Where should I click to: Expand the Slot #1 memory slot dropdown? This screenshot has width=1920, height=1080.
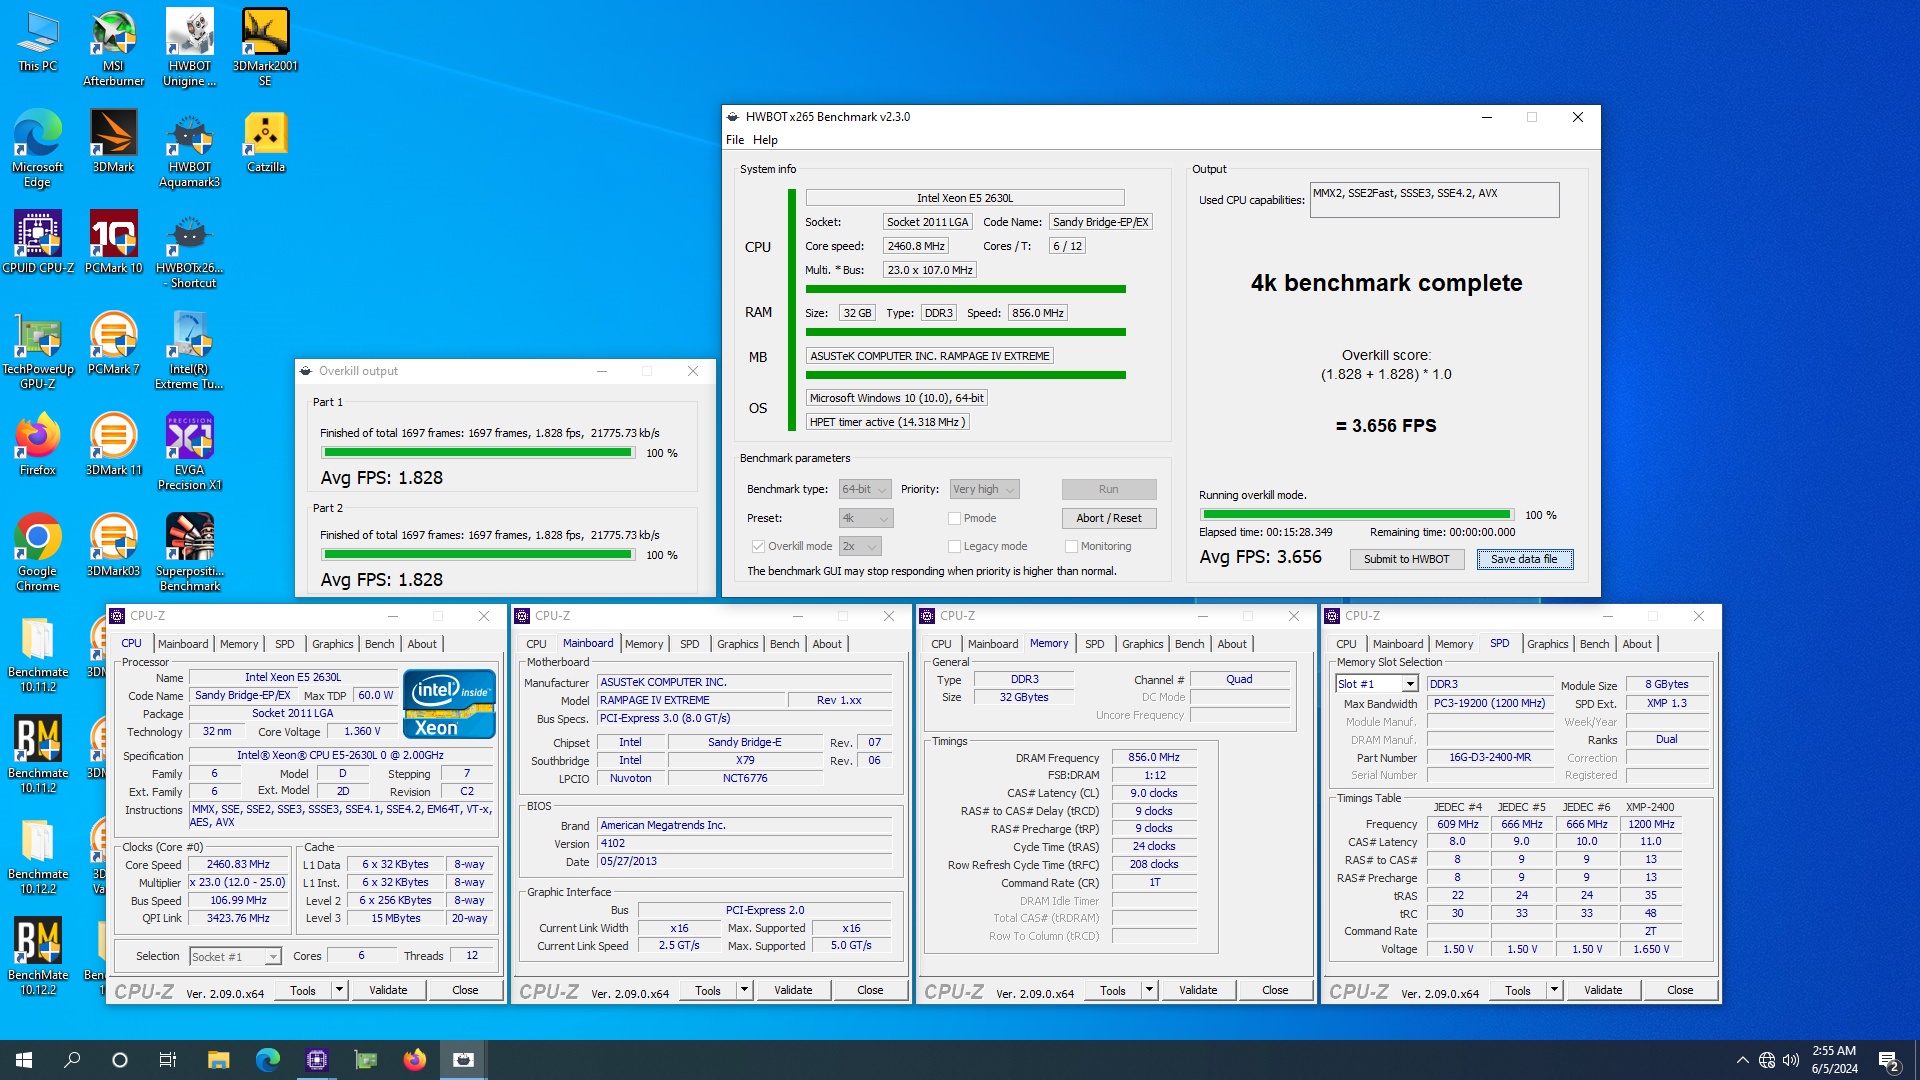(1376, 684)
